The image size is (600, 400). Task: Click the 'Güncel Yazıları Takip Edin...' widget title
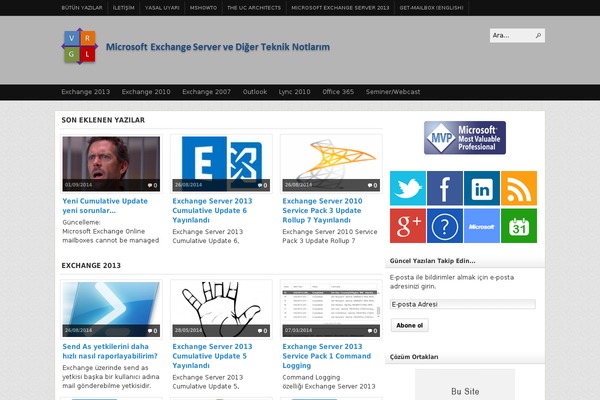pos(432,261)
